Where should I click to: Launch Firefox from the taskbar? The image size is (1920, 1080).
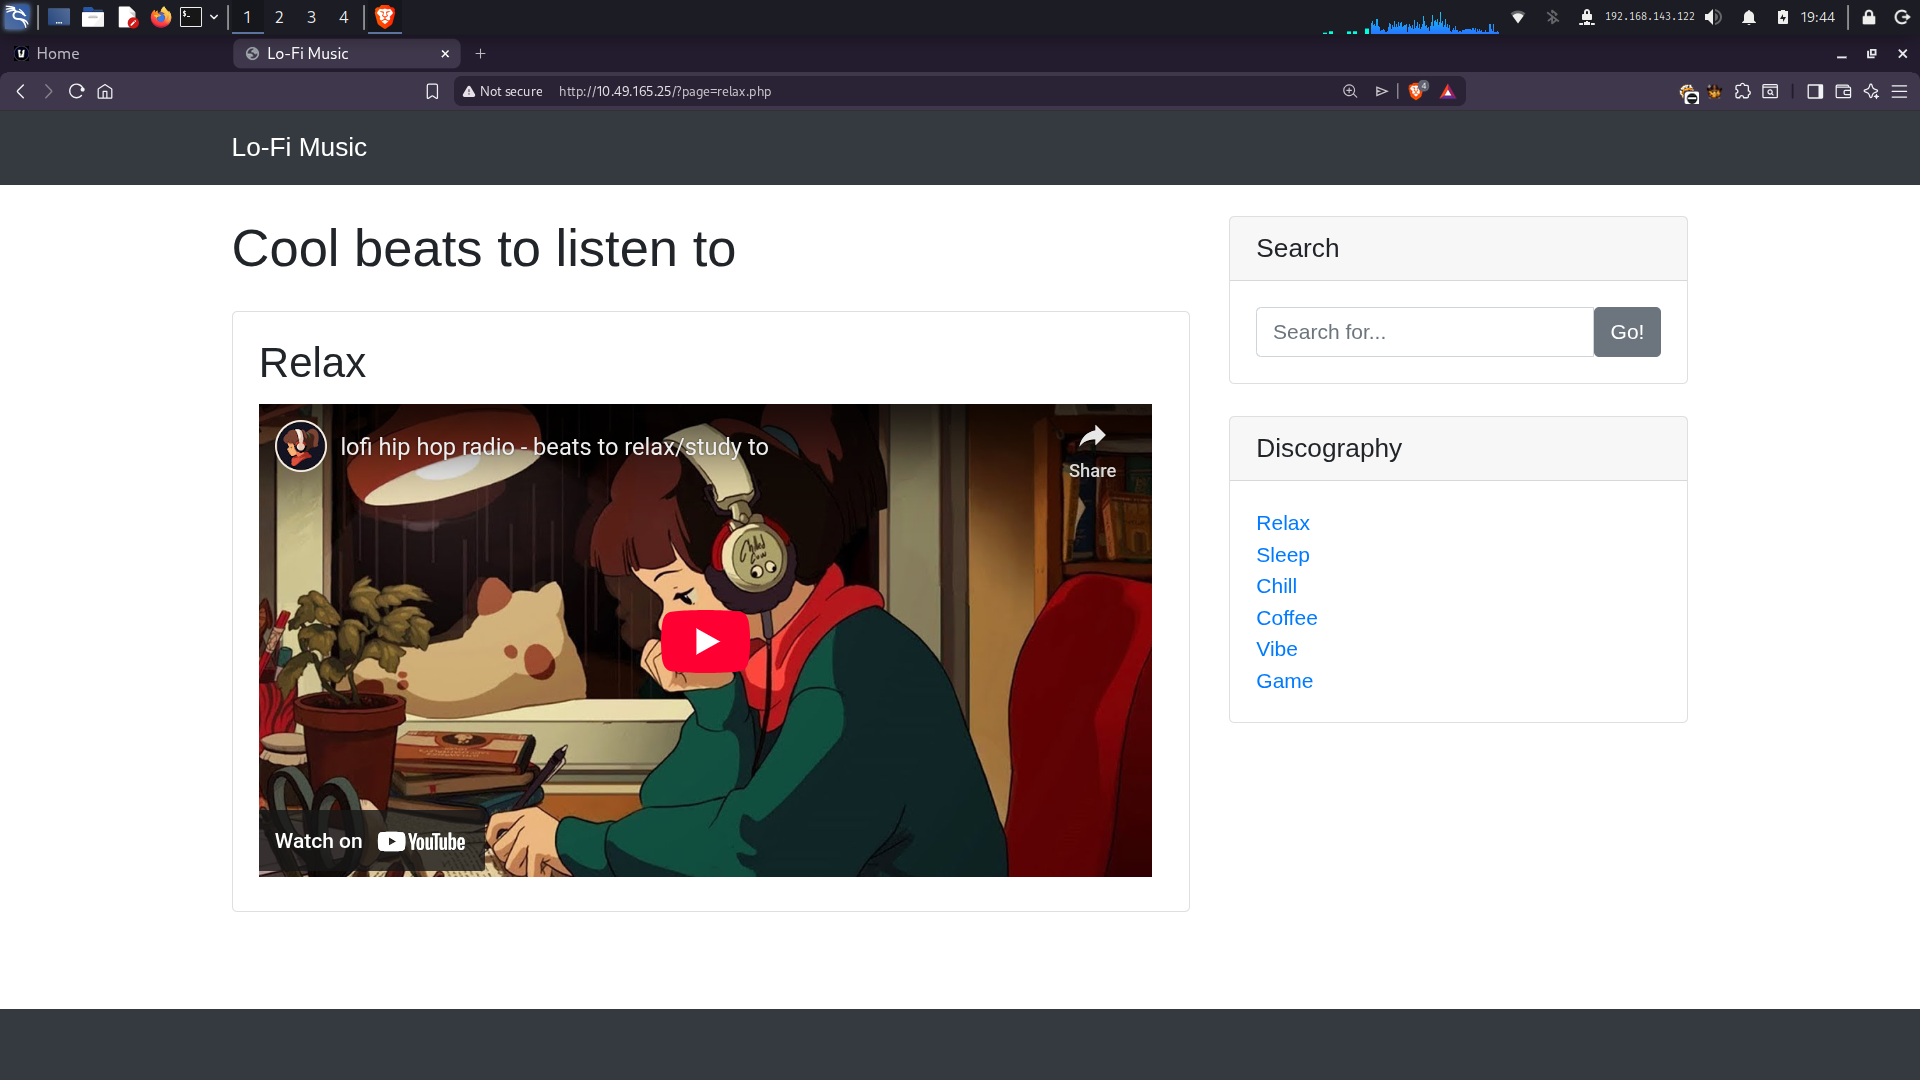click(160, 17)
